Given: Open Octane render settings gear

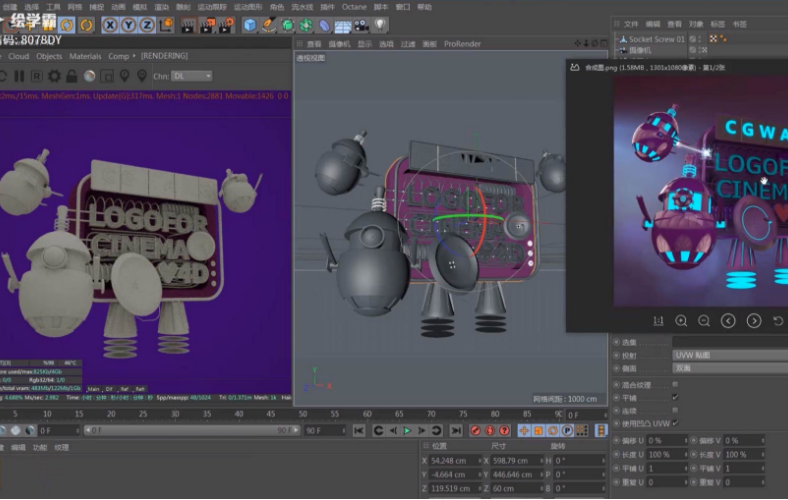Looking at the screenshot, I should click(55, 76).
